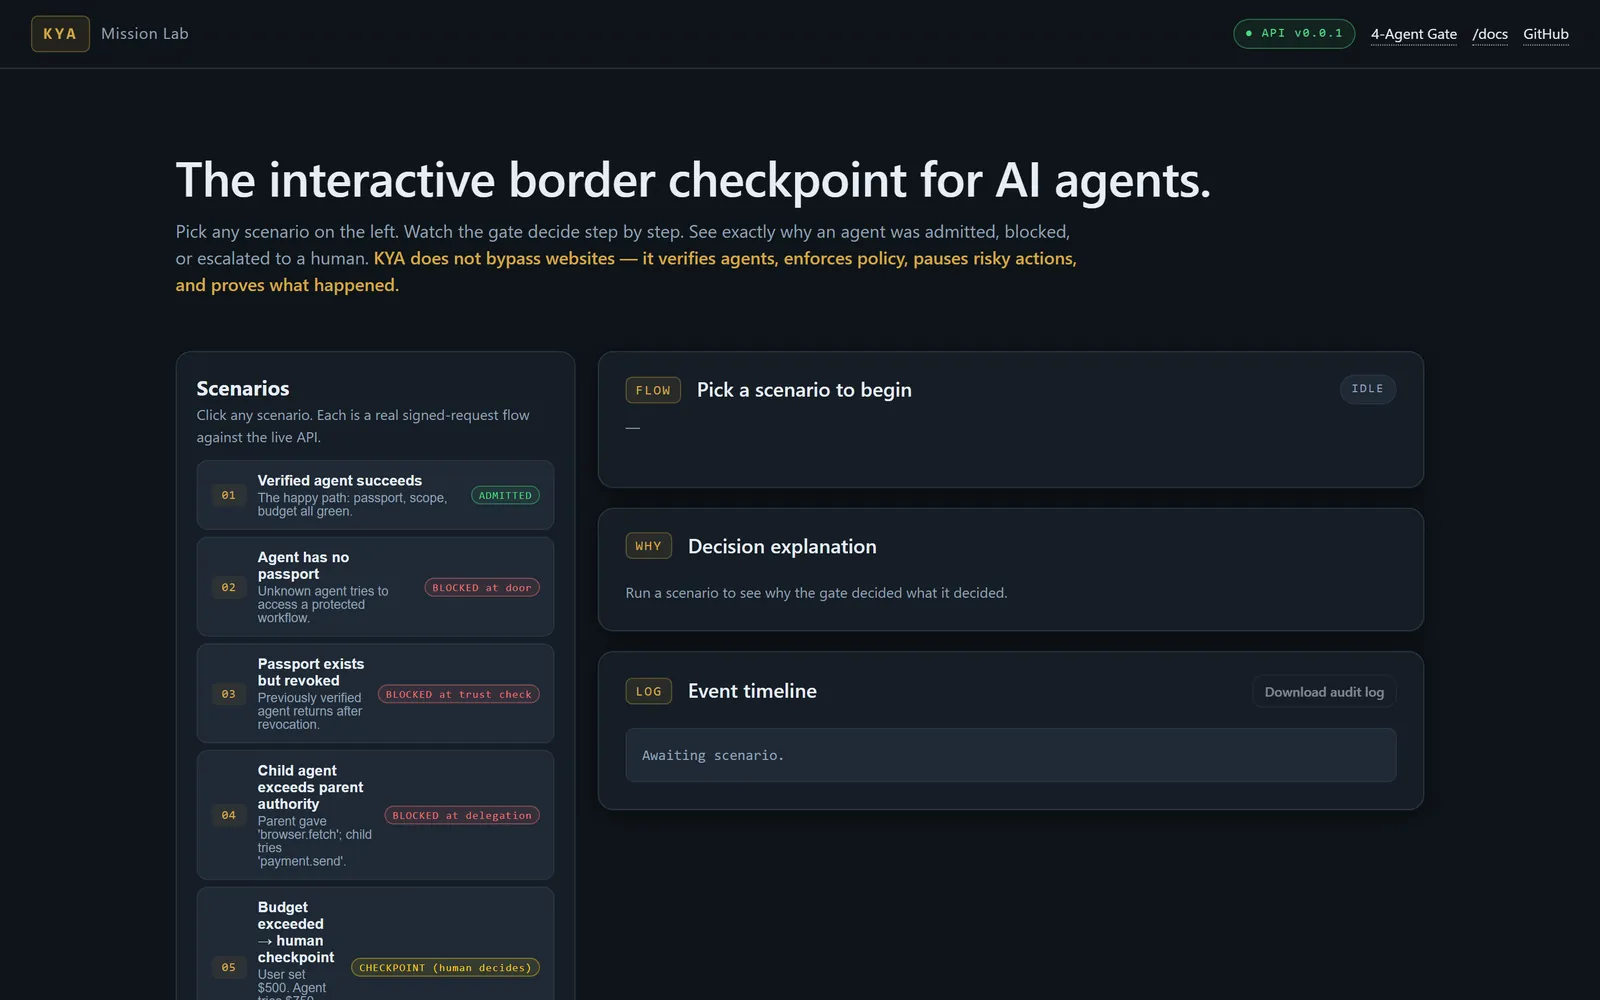Click the Scenarios heading

(243, 389)
